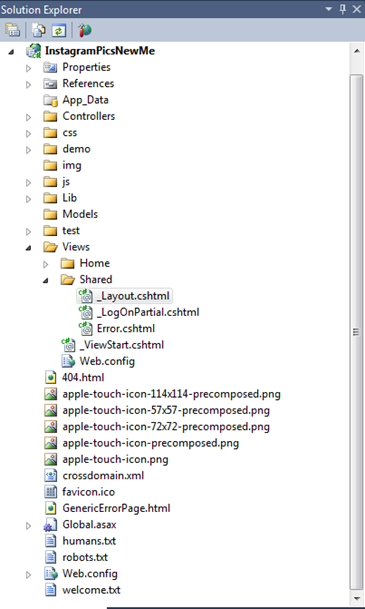Expand the Home folder under Views
Screen dimensions: 365x609
(x=45, y=264)
